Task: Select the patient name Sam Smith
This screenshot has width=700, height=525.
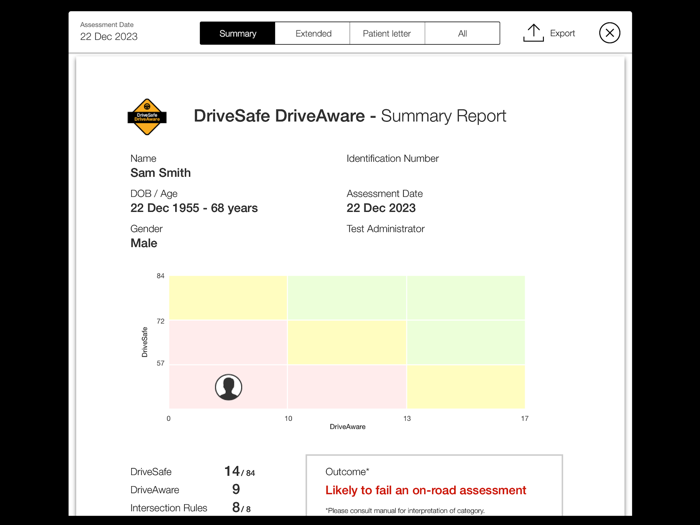Action: [160, 173]
